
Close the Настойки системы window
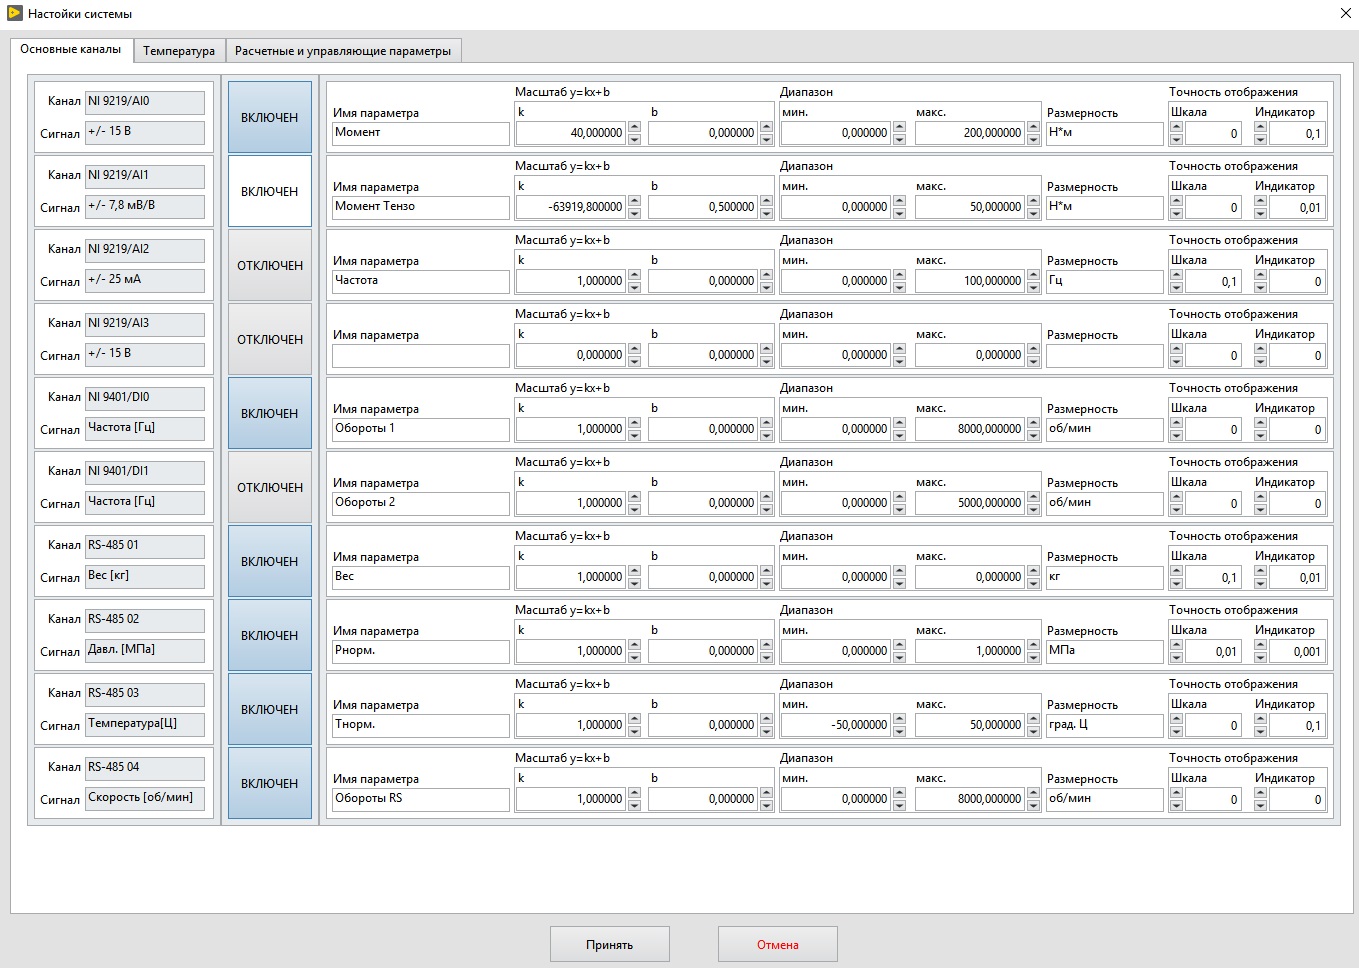1345,13
